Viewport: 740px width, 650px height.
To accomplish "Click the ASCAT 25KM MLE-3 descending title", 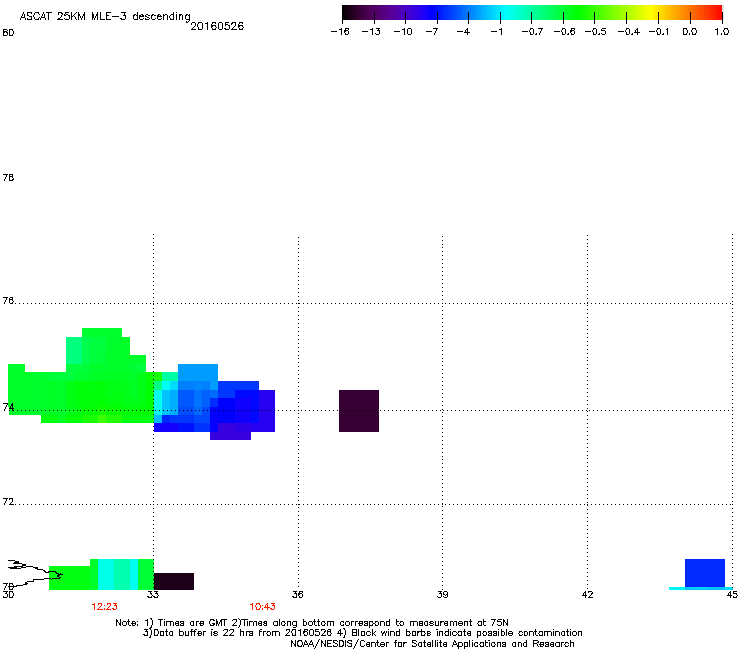I will [105, 16].
